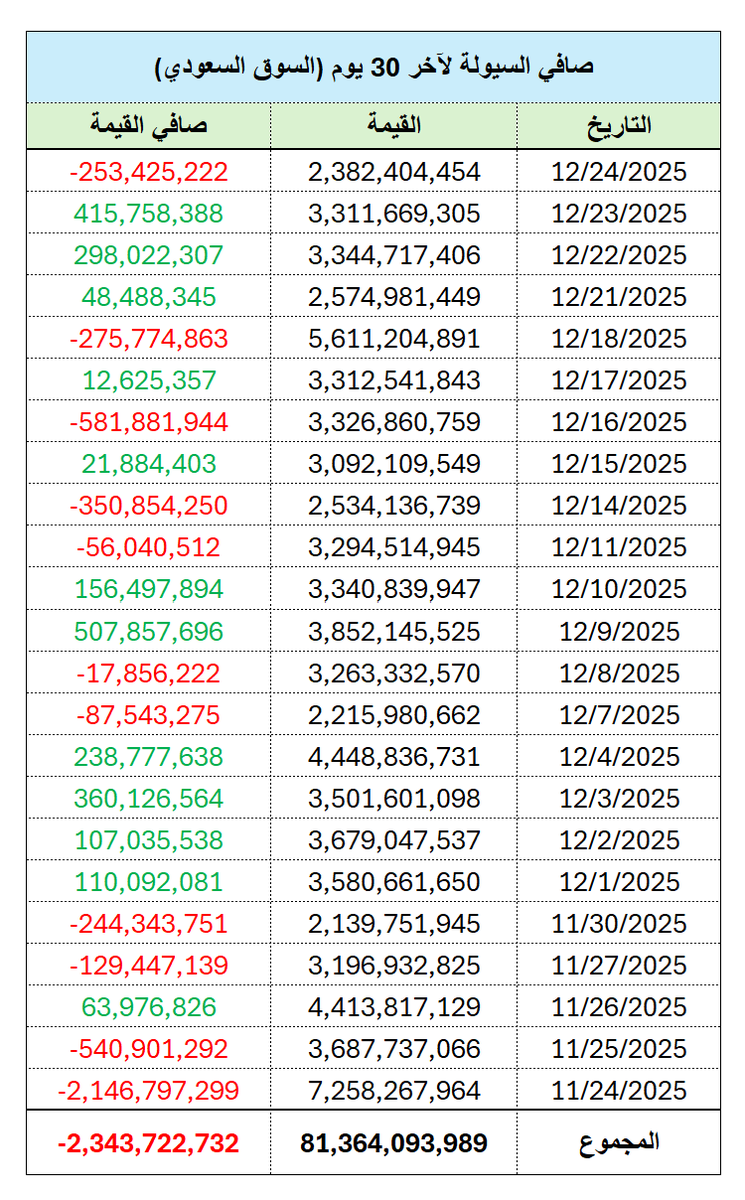Click value cell 5,611,204,891

click(394, 338)
